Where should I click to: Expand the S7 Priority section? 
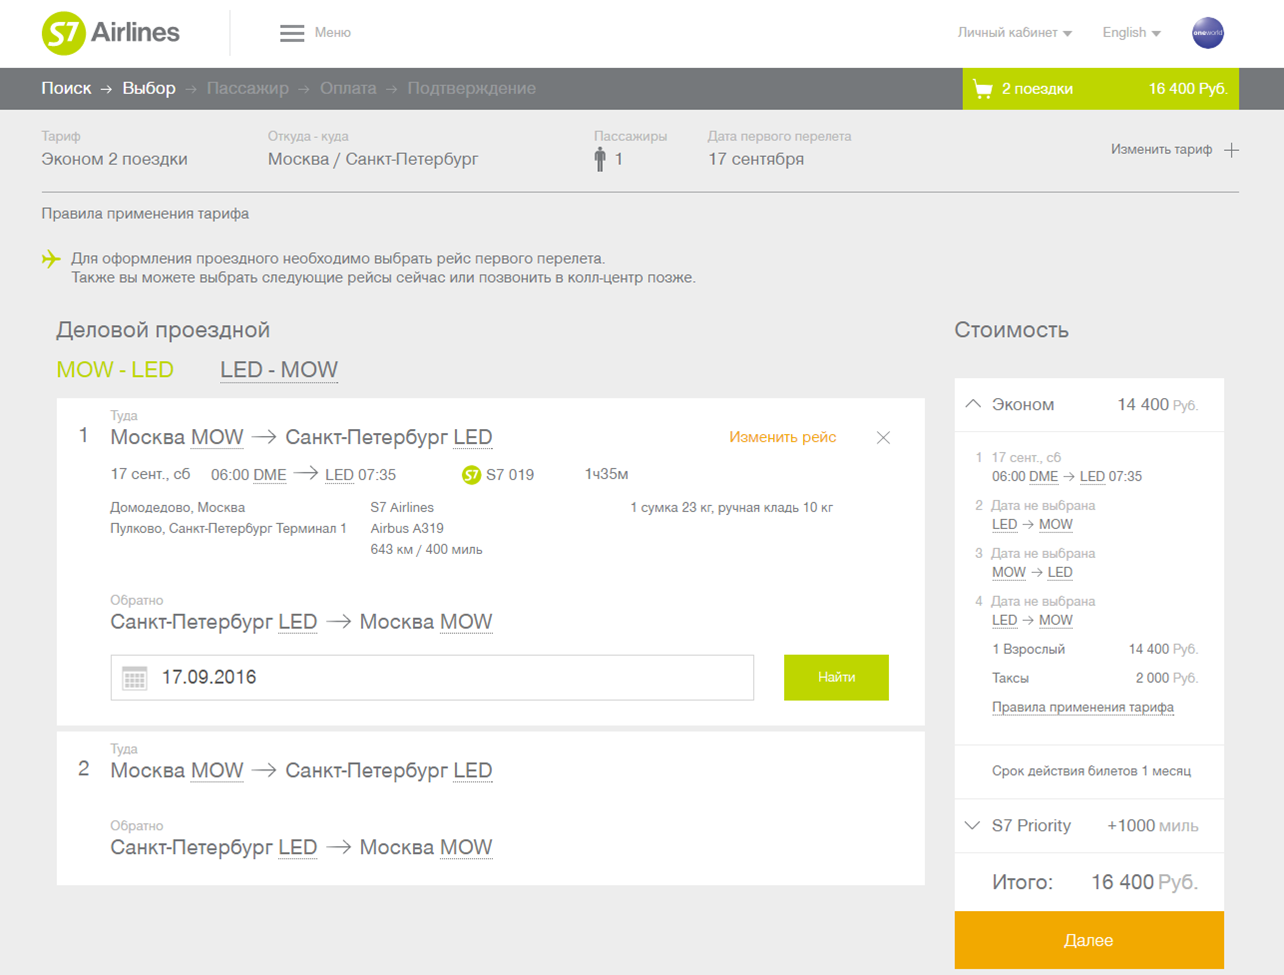pyautogui.click(x=973, y=826)
